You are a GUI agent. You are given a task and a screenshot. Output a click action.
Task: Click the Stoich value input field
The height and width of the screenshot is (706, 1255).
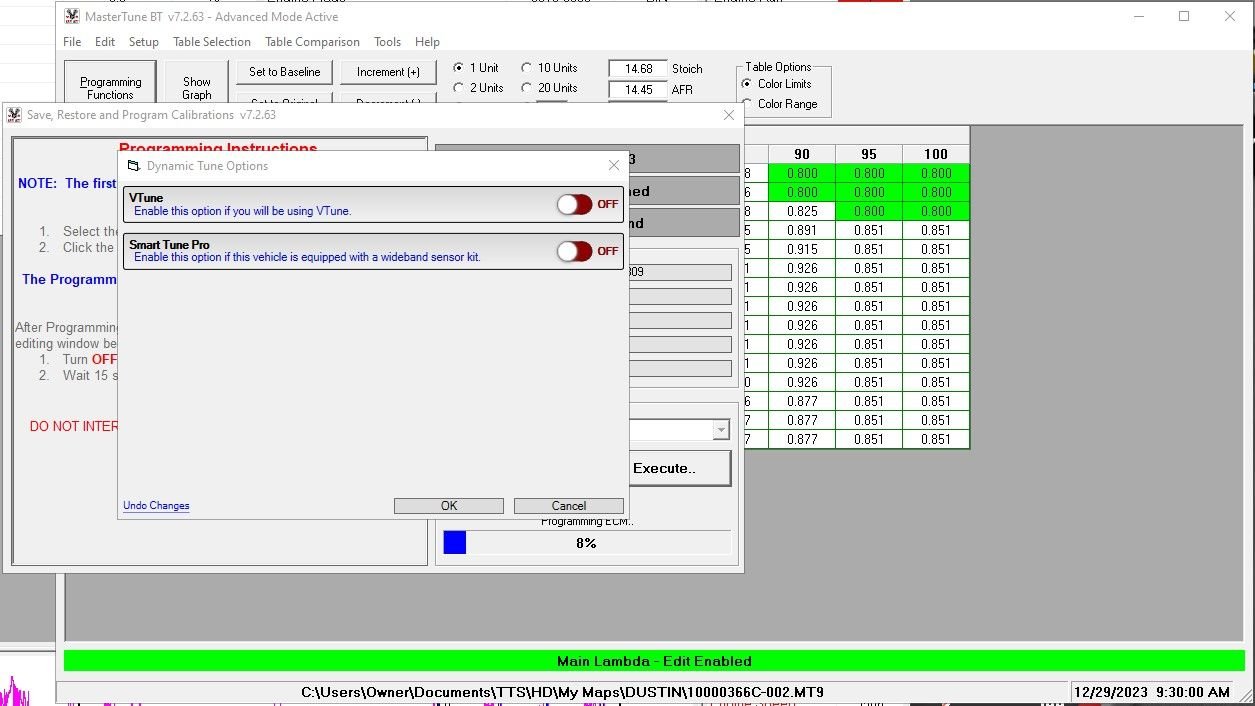coord(638,69)
